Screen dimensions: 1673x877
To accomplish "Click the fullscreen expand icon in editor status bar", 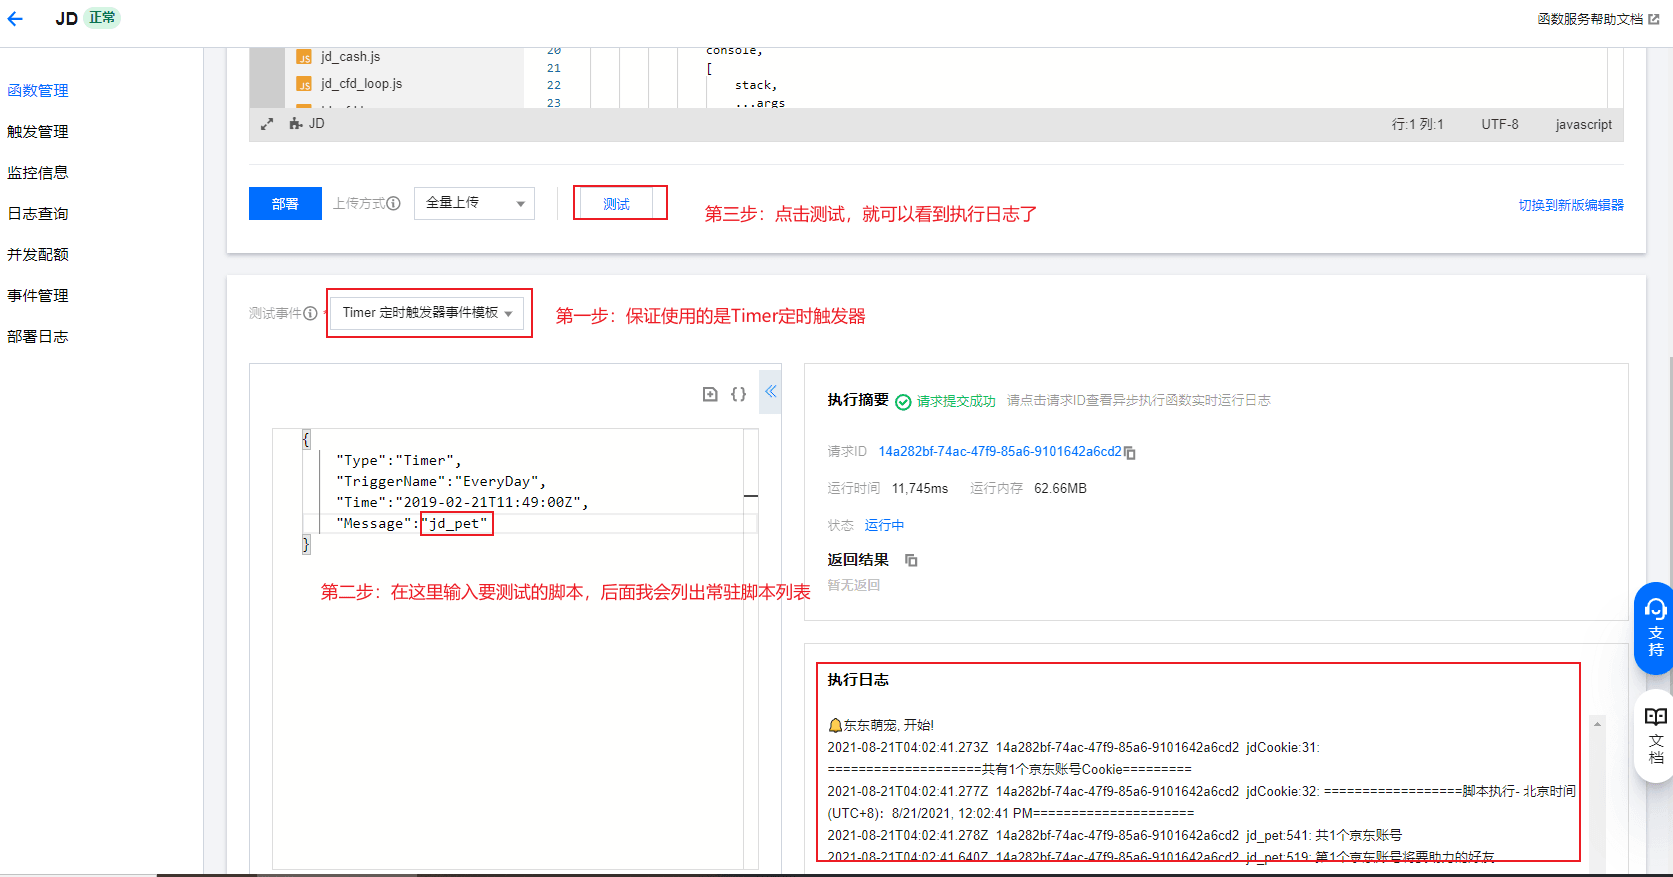I will 267,124.
